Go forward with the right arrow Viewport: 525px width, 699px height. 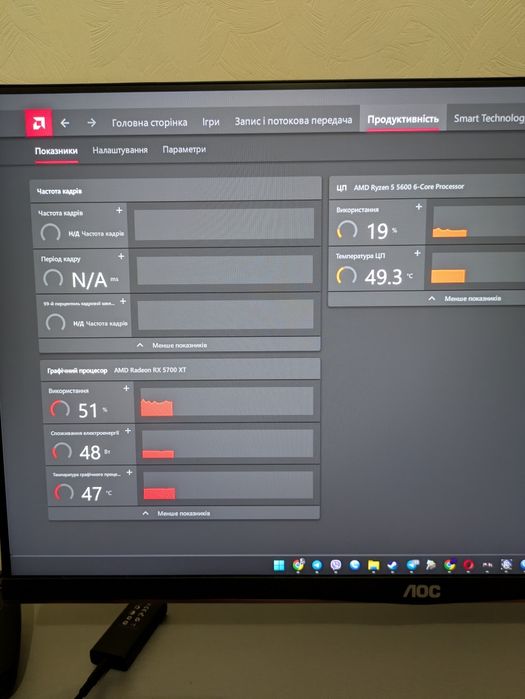[91, 122]
